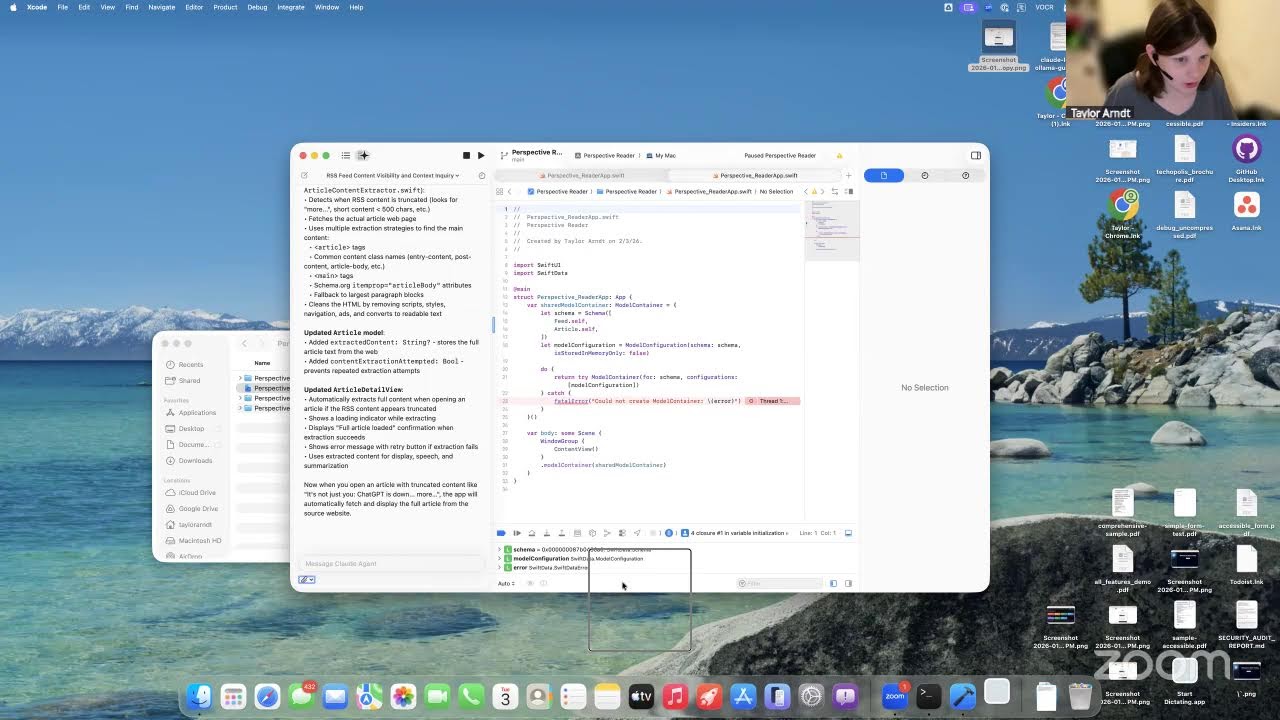This screenshot has width=1280, height=720.
Task: Select the closure #1 stack frame entry
Action: click(x=735, y=533)
